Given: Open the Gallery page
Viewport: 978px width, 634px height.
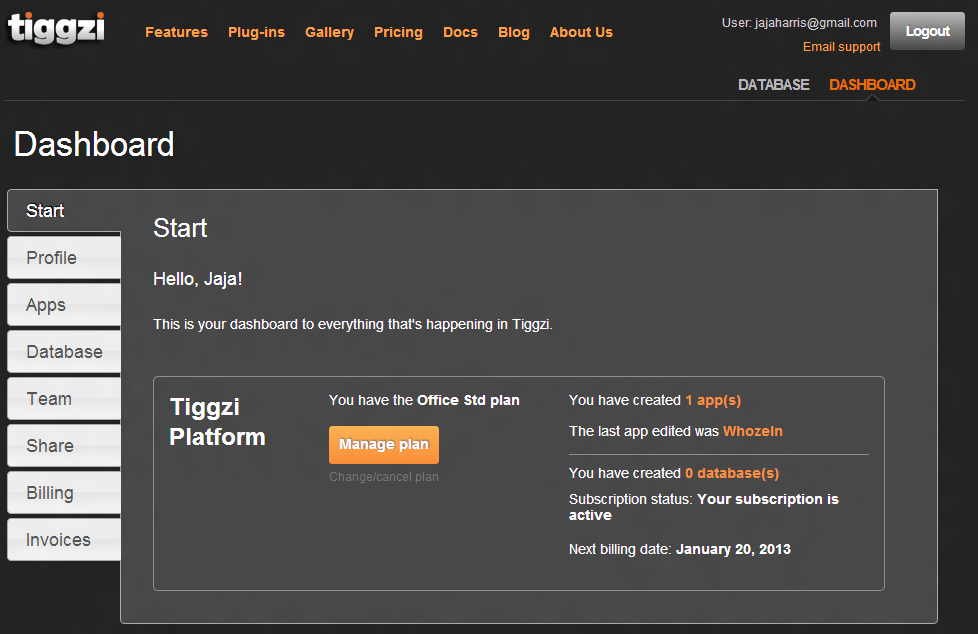Looking at the screenshot, I should click(x=329, y=32).
